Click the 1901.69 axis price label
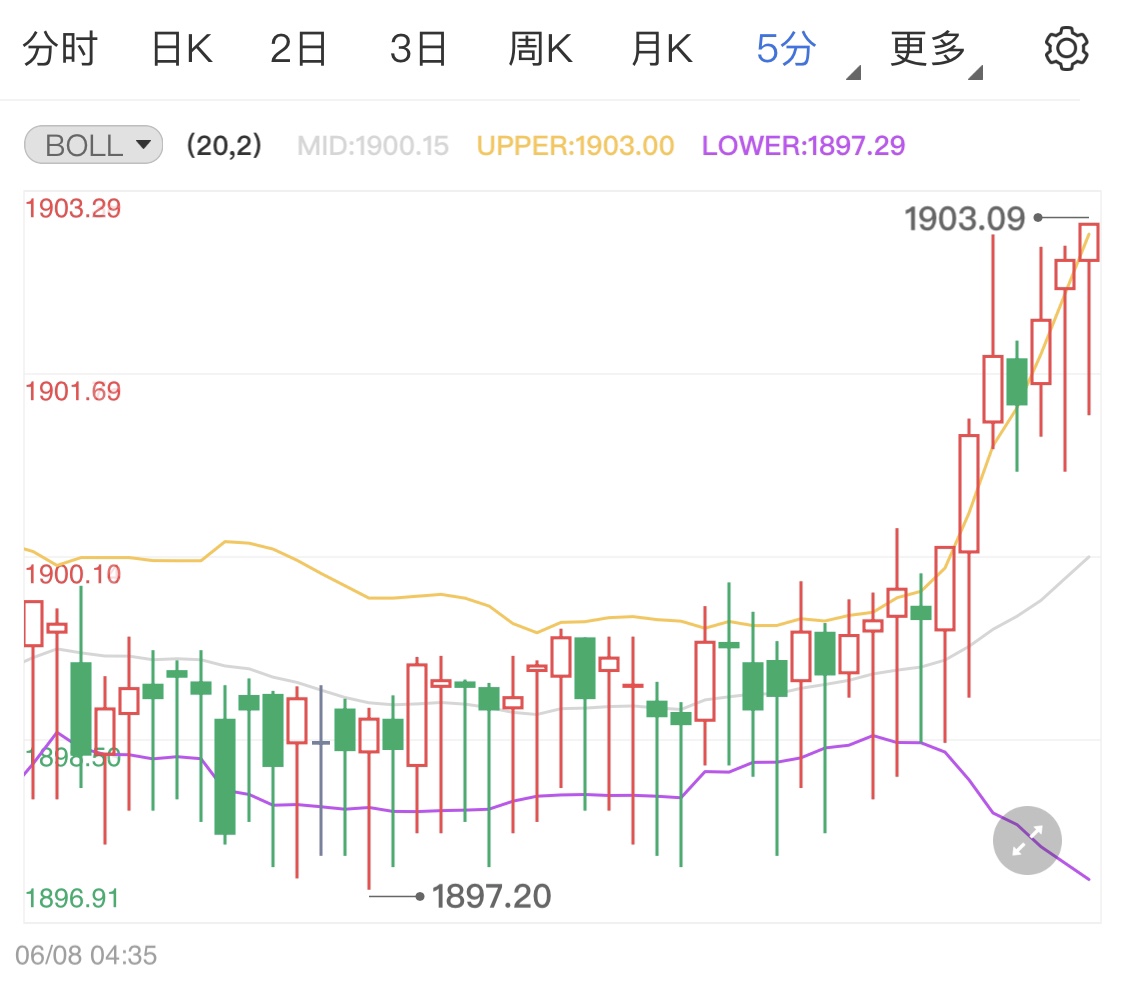1125x987 pixels. [72, 392]
